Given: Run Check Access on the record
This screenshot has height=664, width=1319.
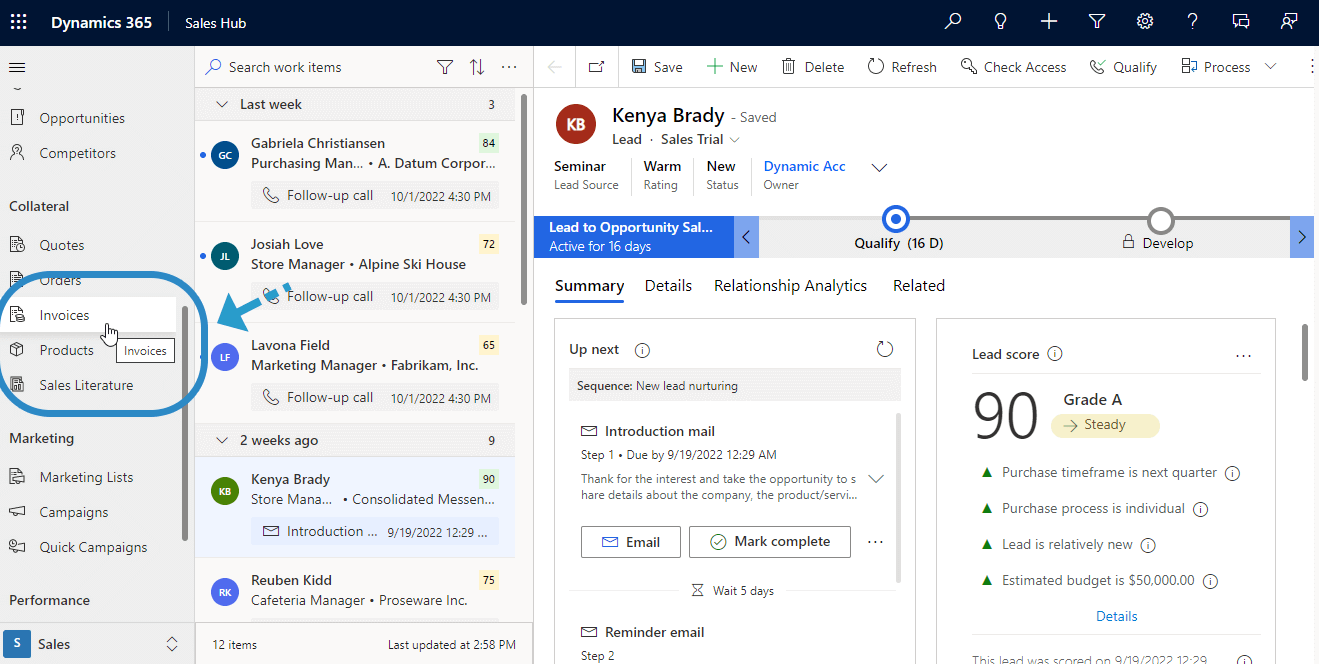Looking at the screenshot, I should 1013,66.
